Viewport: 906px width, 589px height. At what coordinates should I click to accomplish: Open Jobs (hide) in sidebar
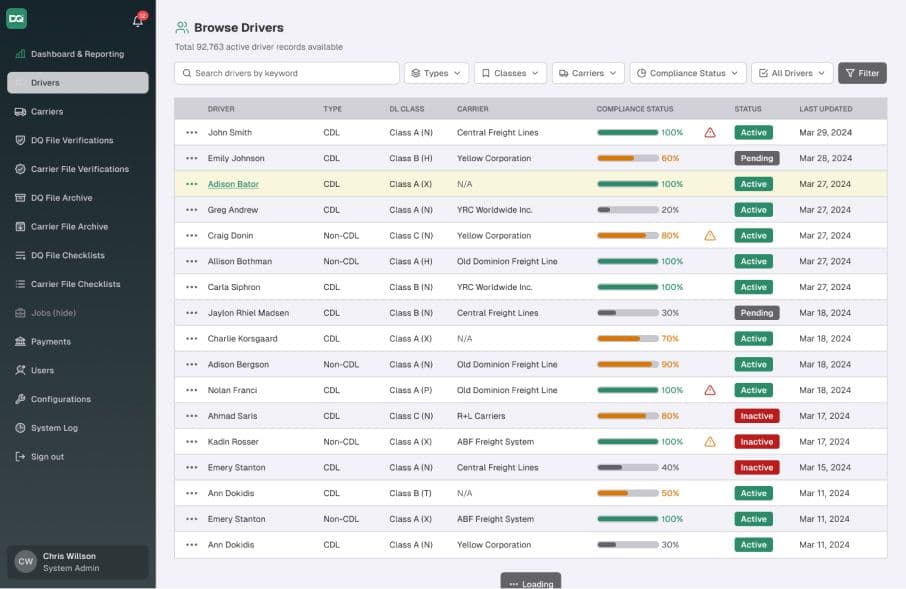pos(77,313)
